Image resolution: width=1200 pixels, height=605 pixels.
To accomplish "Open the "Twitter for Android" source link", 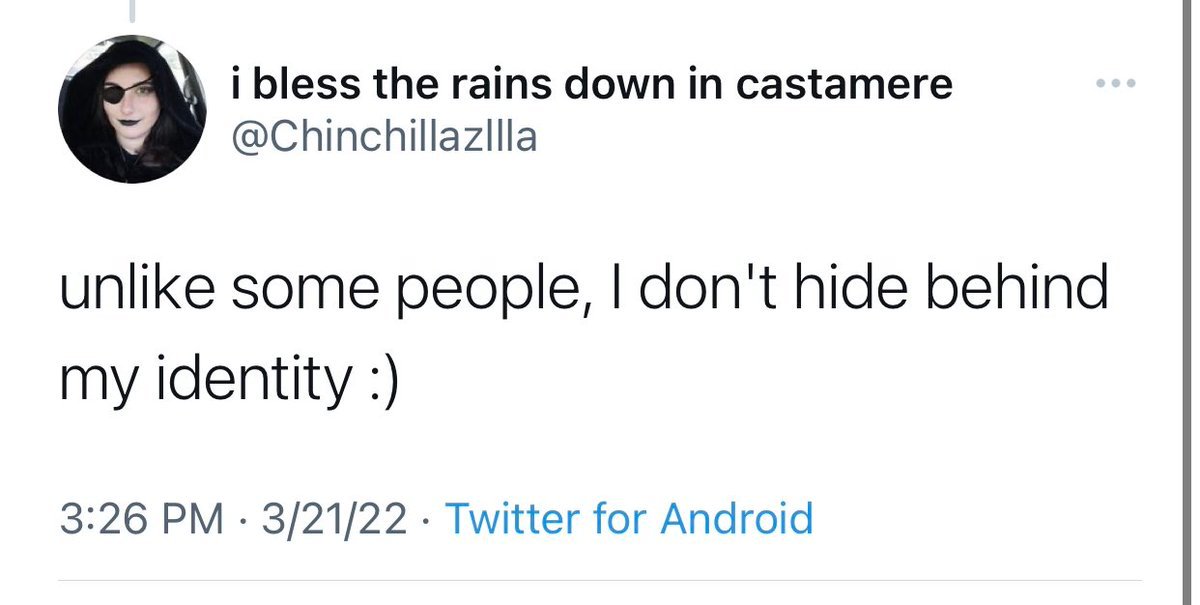I will 627,519.
